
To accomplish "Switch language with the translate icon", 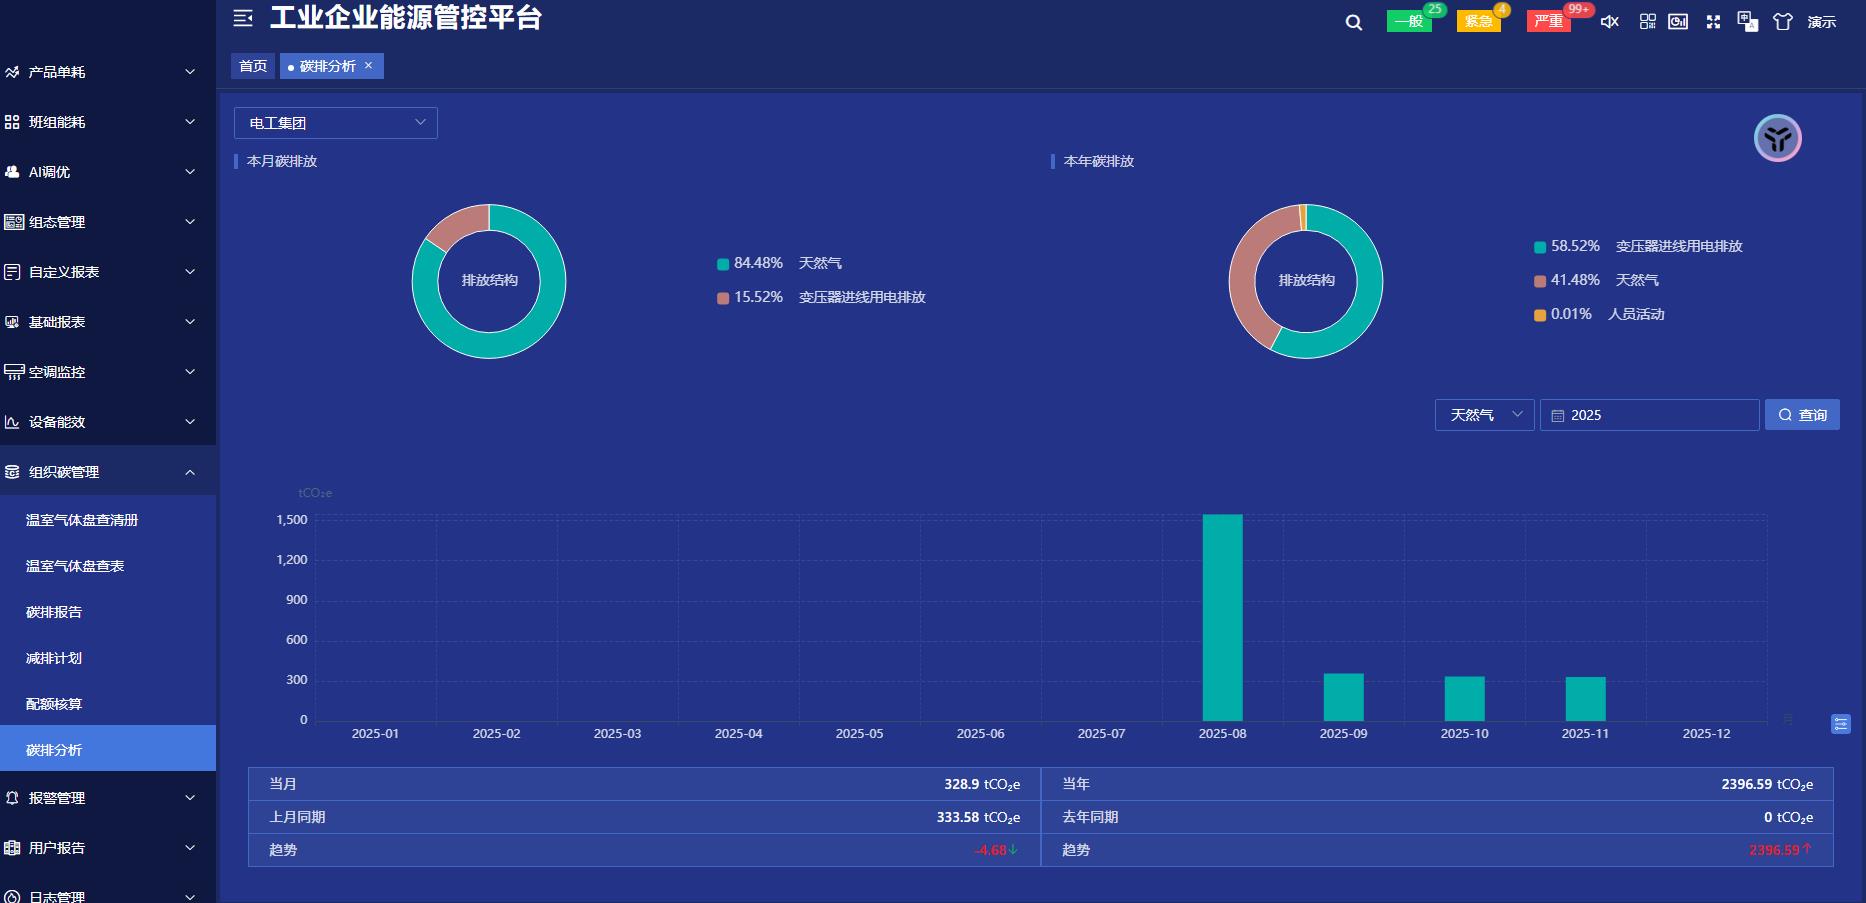I will pos(1747,22).
